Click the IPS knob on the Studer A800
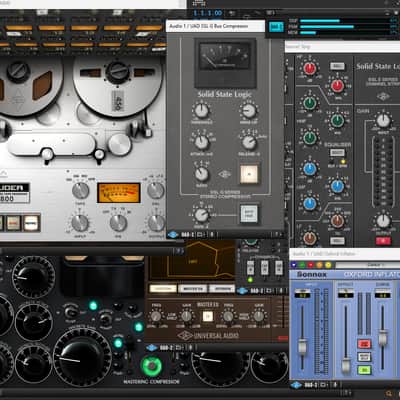400x400 pixels. click(x=118, y=223)
